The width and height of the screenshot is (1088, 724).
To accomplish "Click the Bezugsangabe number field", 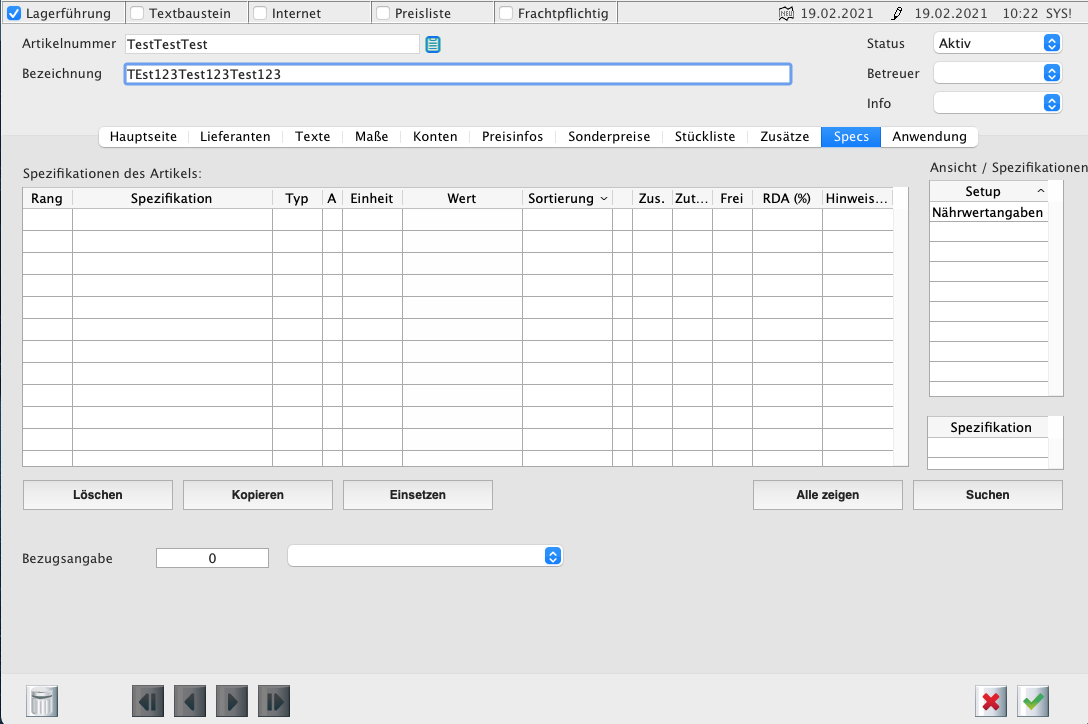I will (212, 558).
